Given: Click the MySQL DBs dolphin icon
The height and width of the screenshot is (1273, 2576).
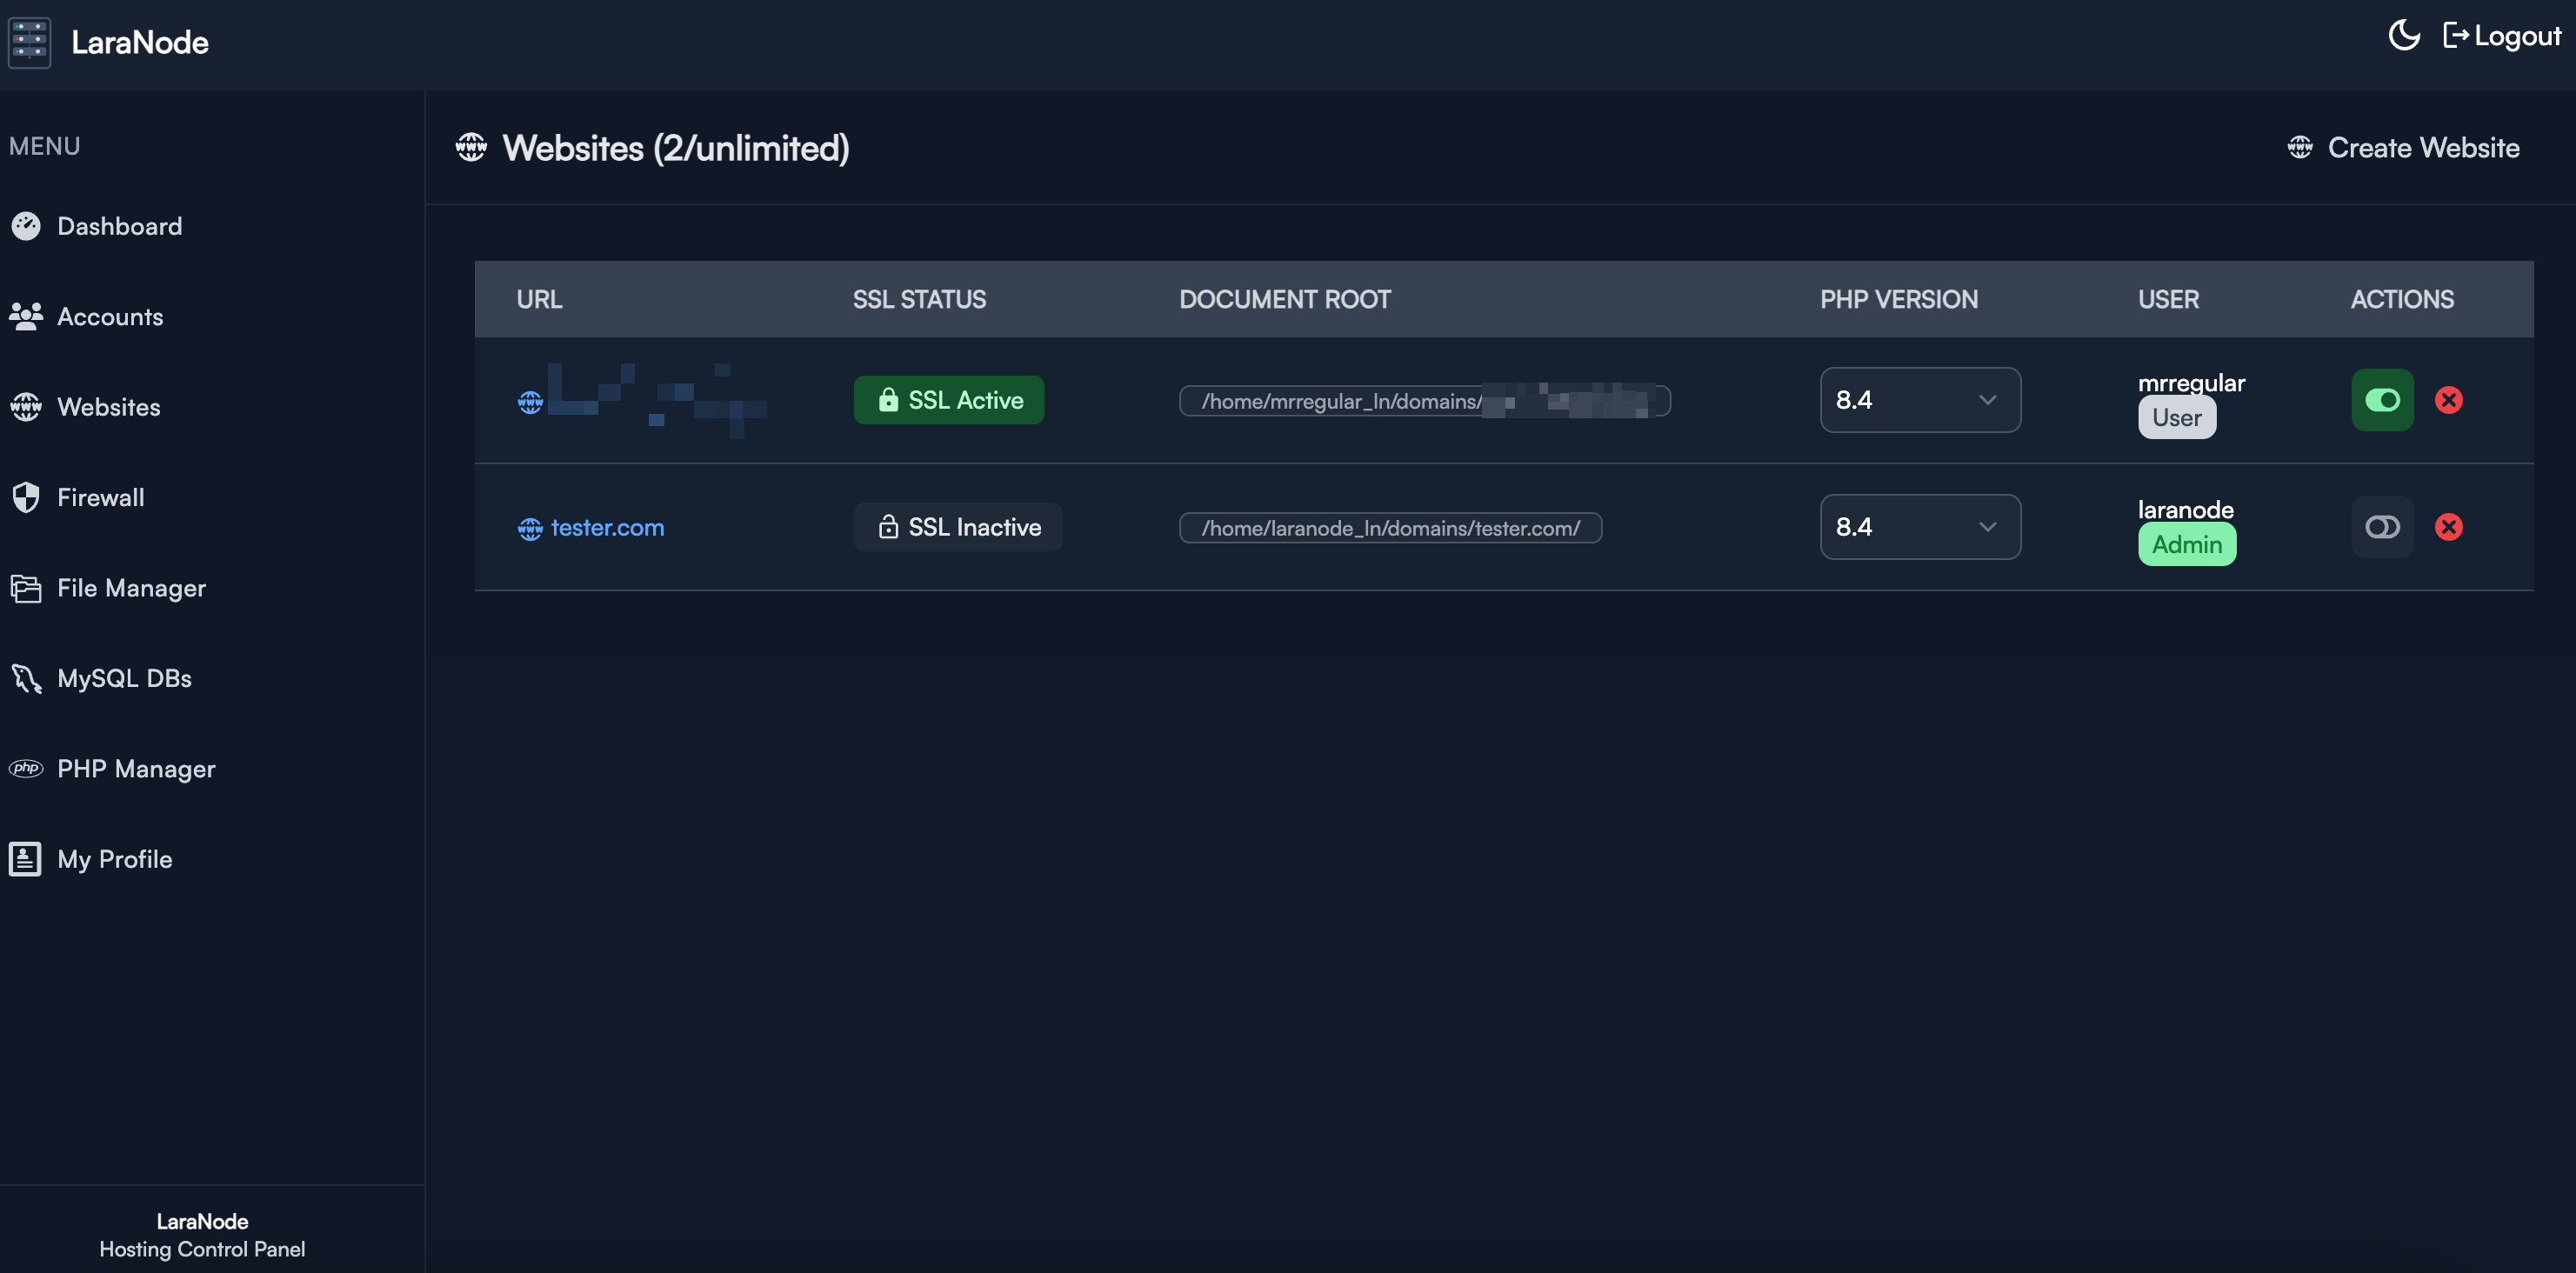Looking at the screenshot, I should click(26, 678).
